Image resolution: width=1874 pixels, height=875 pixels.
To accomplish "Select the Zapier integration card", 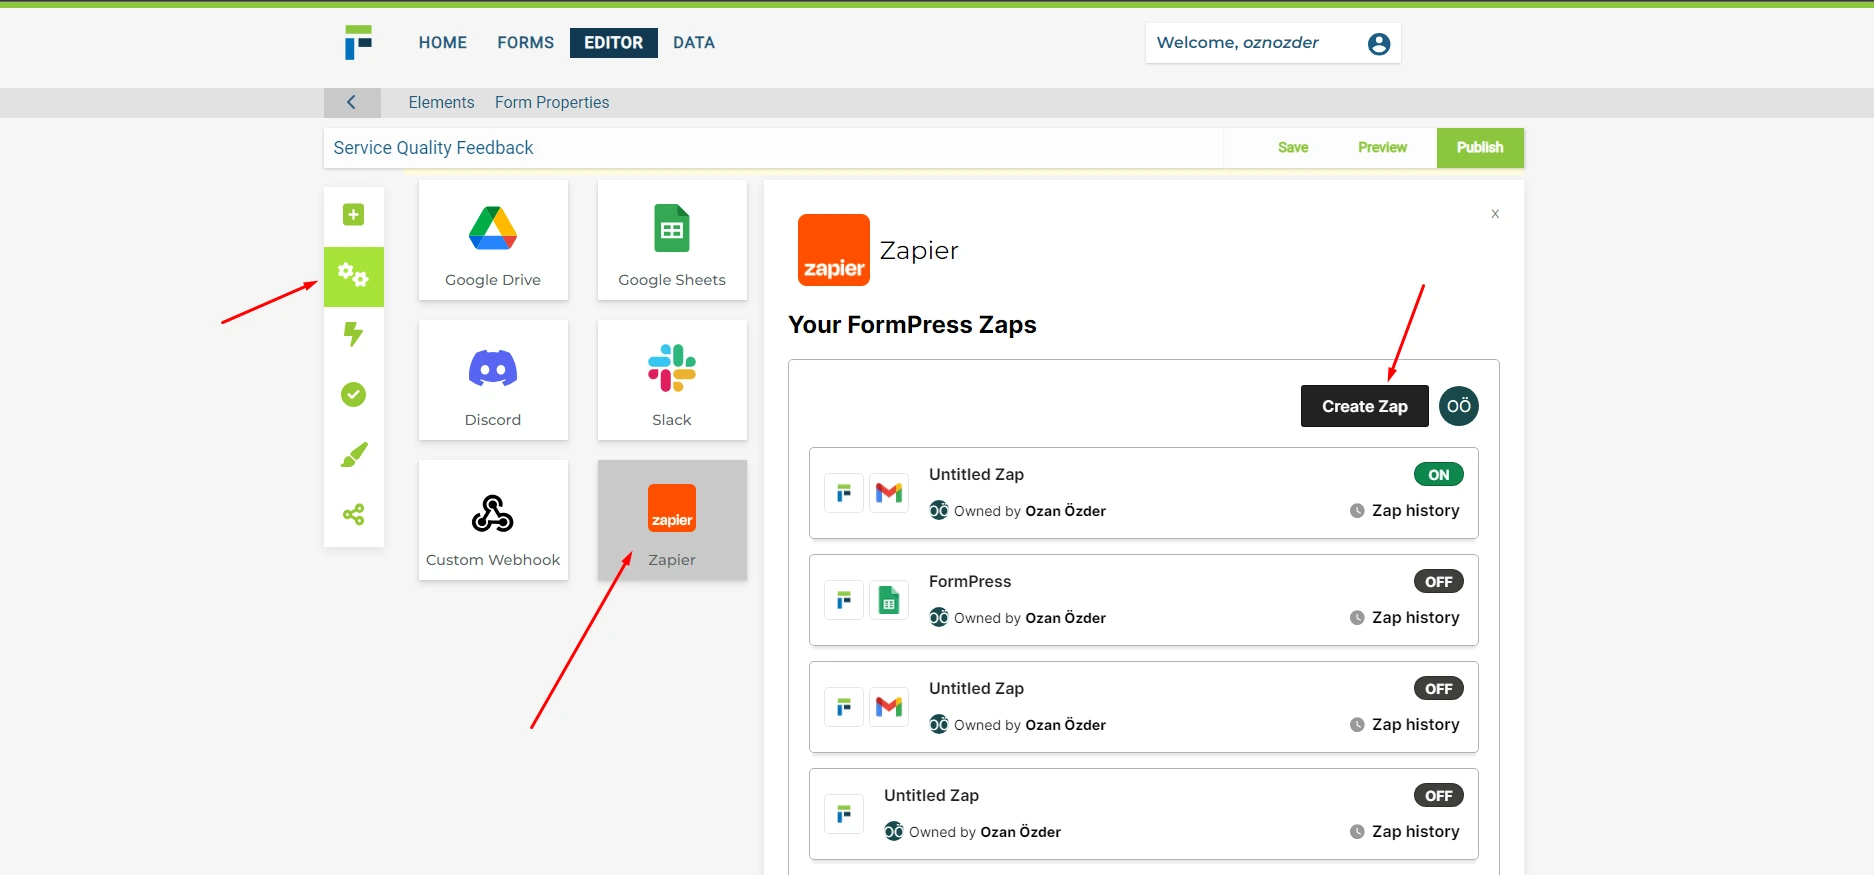I will click(x=672, y=520).
